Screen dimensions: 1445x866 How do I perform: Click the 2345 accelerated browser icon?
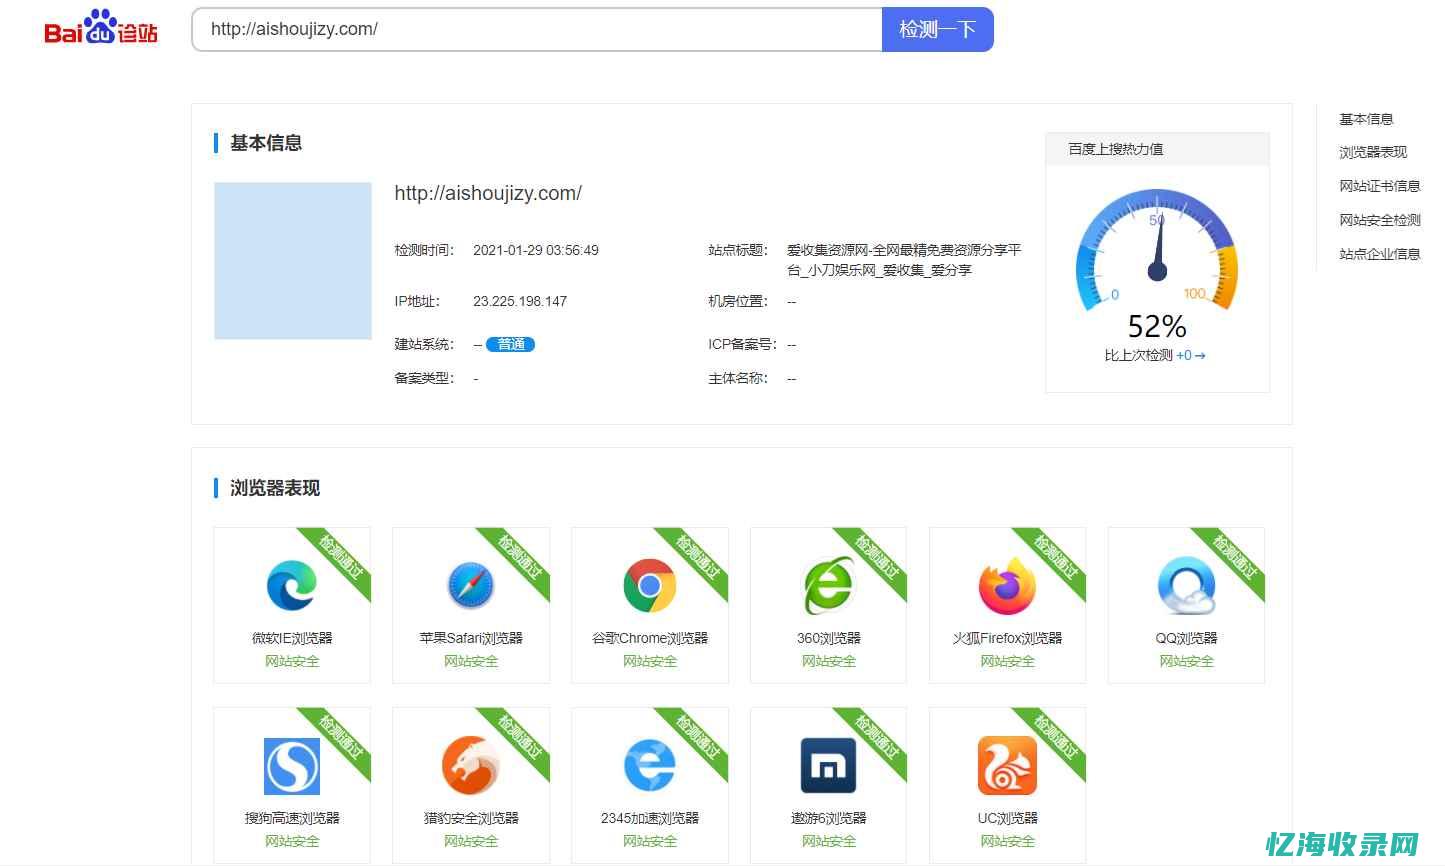click(650, 766)
